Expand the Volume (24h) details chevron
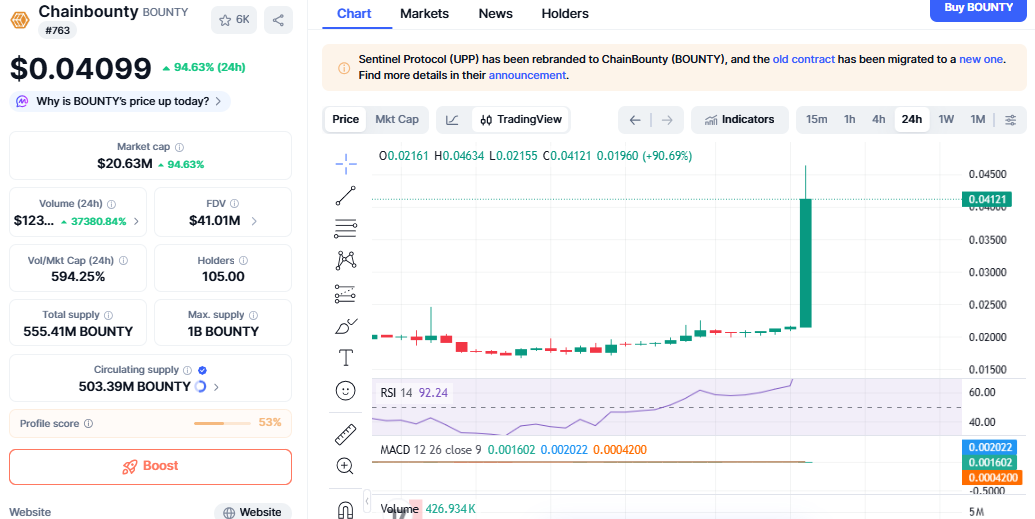The image size is (1035, 519). (x=136, y=221)
